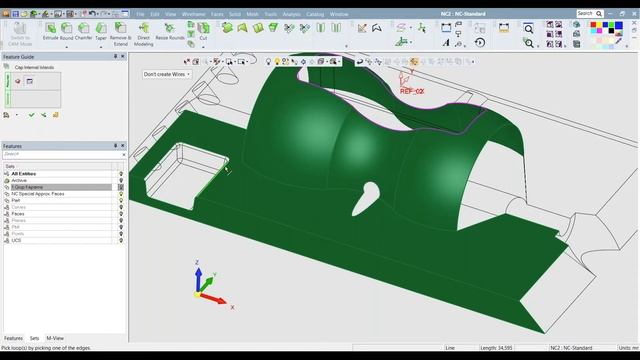Click the green check OK icon in Feature Guide
640x360 pixels.
(31, 115)
